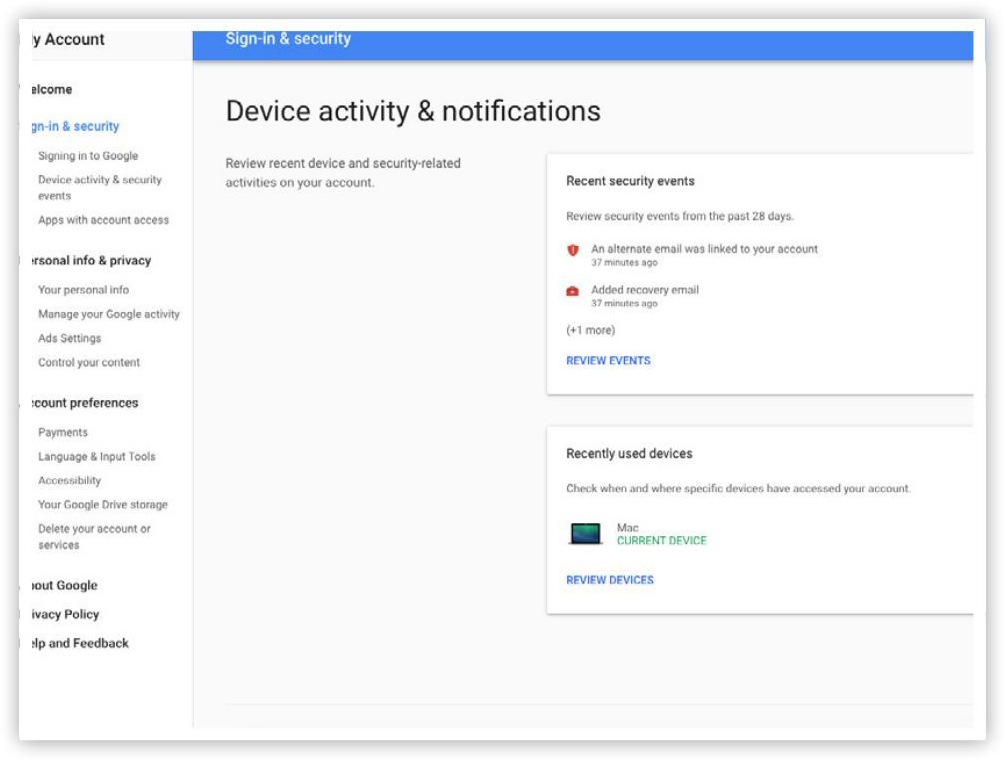The height and width of the screenshot is (765, 1005).
Task: Select Sign-in & security in sidebar
Action: click(x=74, y=127)
